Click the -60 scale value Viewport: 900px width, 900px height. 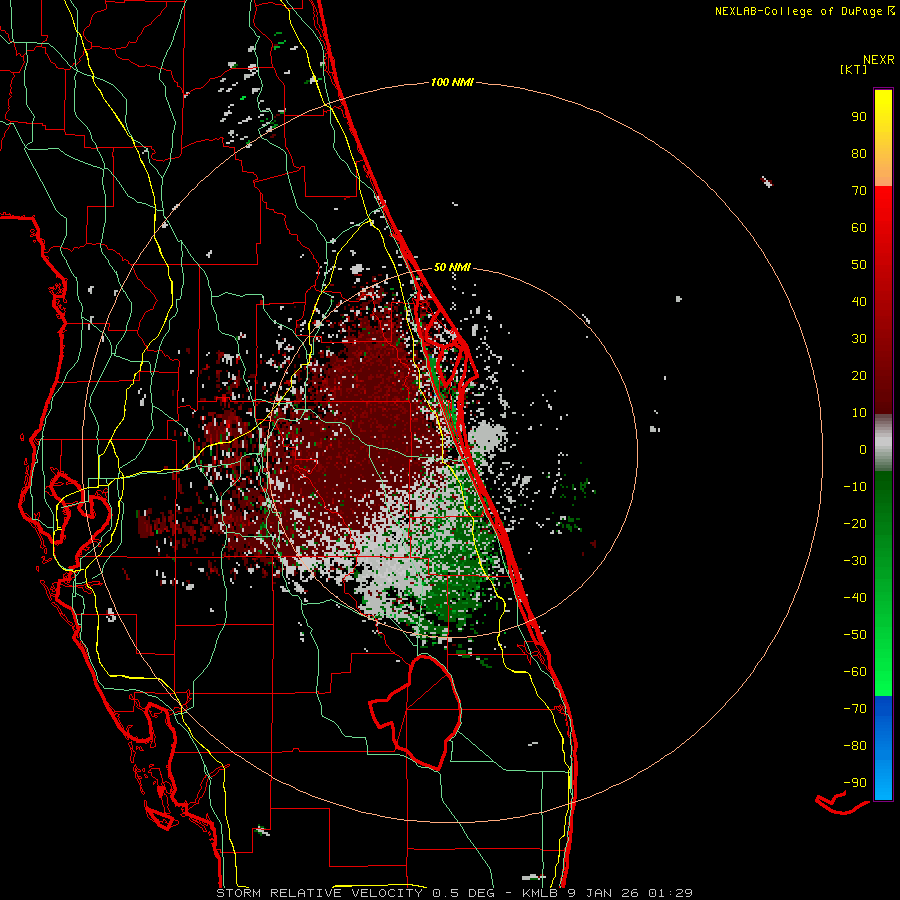(855, 672)
